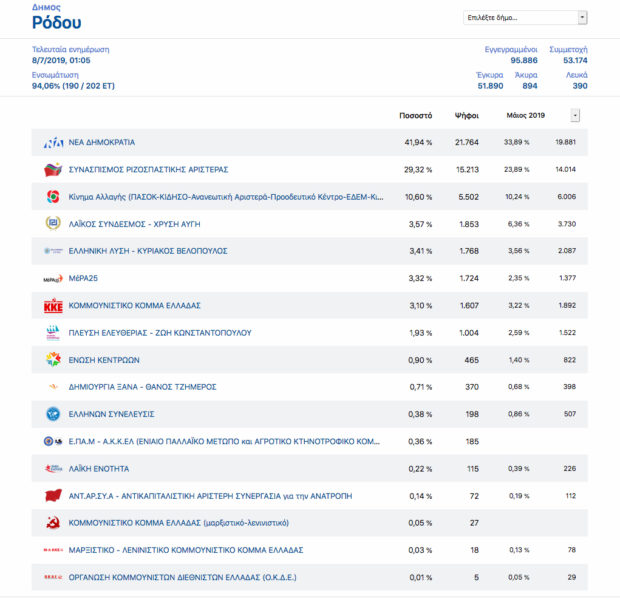Image resolution: width=620 pixels, height=599 pixels.
Task: Click the Ελλήνων Συνέλευσις blue circle logo
Action: click(x=53, y=414)
